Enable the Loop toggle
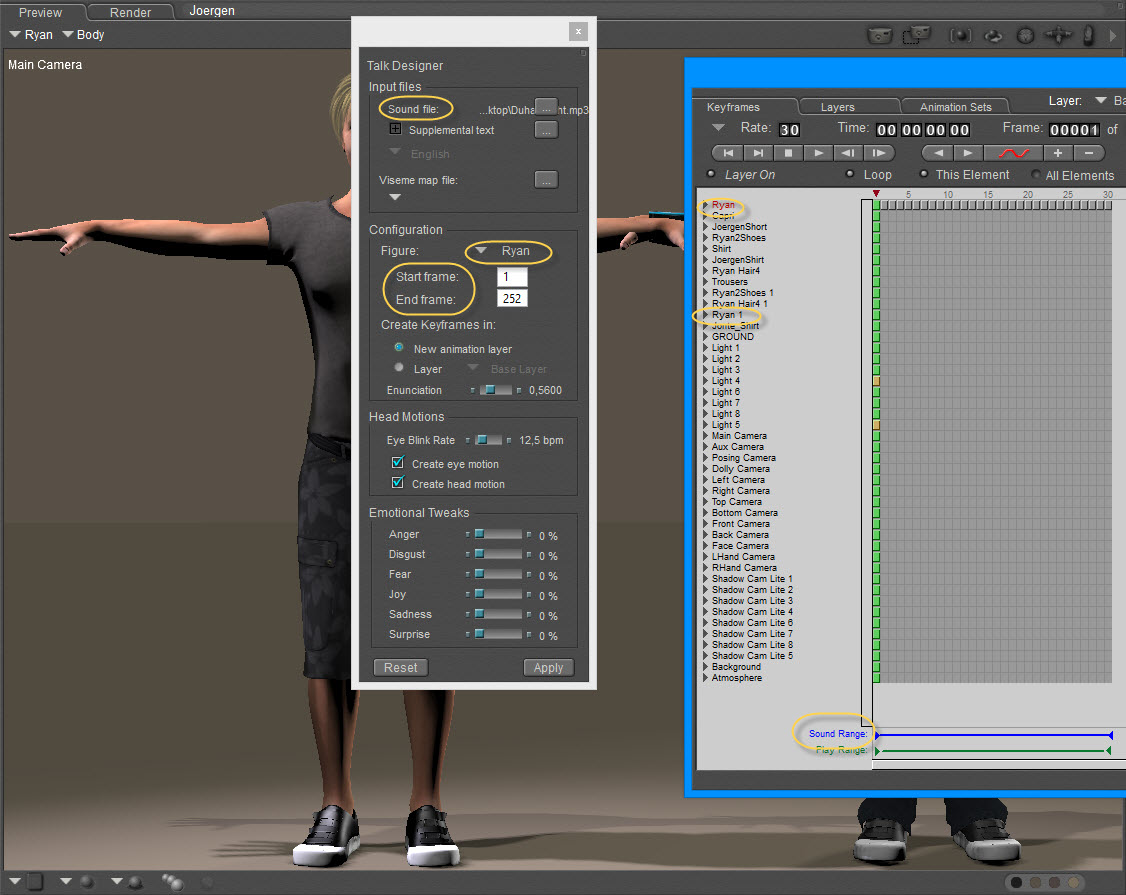Viewport: 1126px width, 895px height. pyautogui.click(x=850, y=174)
